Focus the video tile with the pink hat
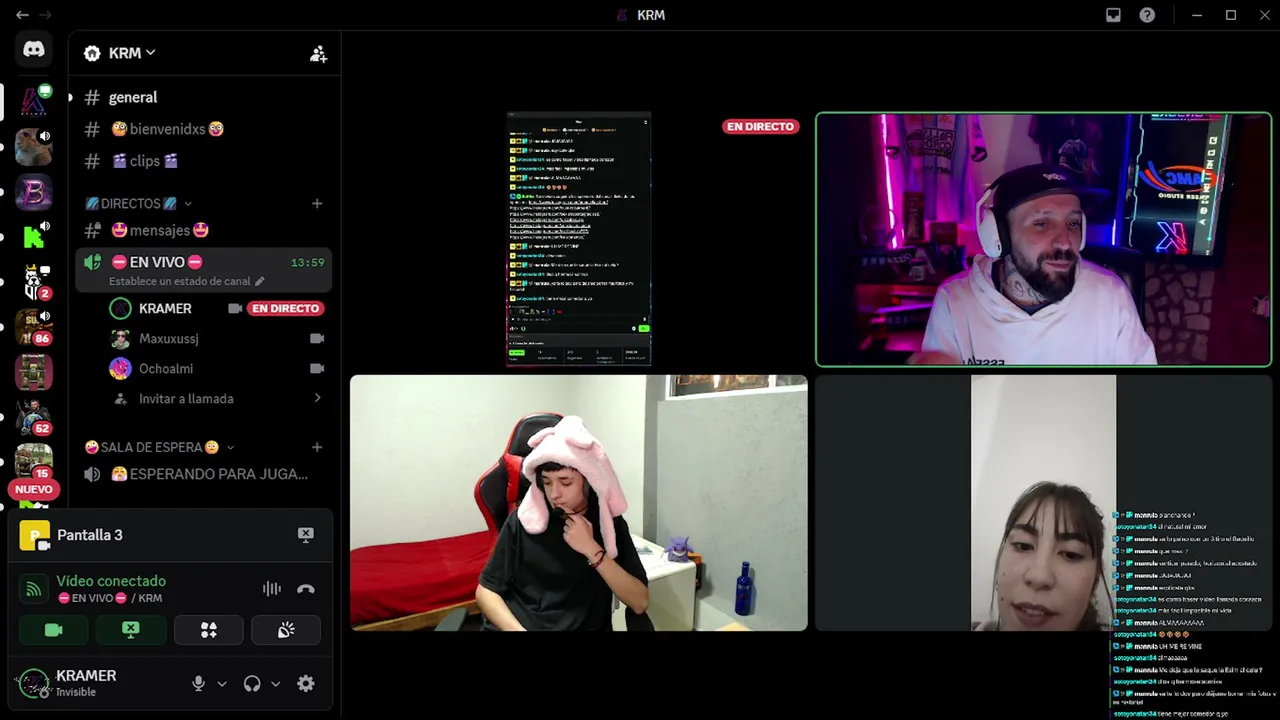This screenshot has height=720, width=1280. coord(579,503)
